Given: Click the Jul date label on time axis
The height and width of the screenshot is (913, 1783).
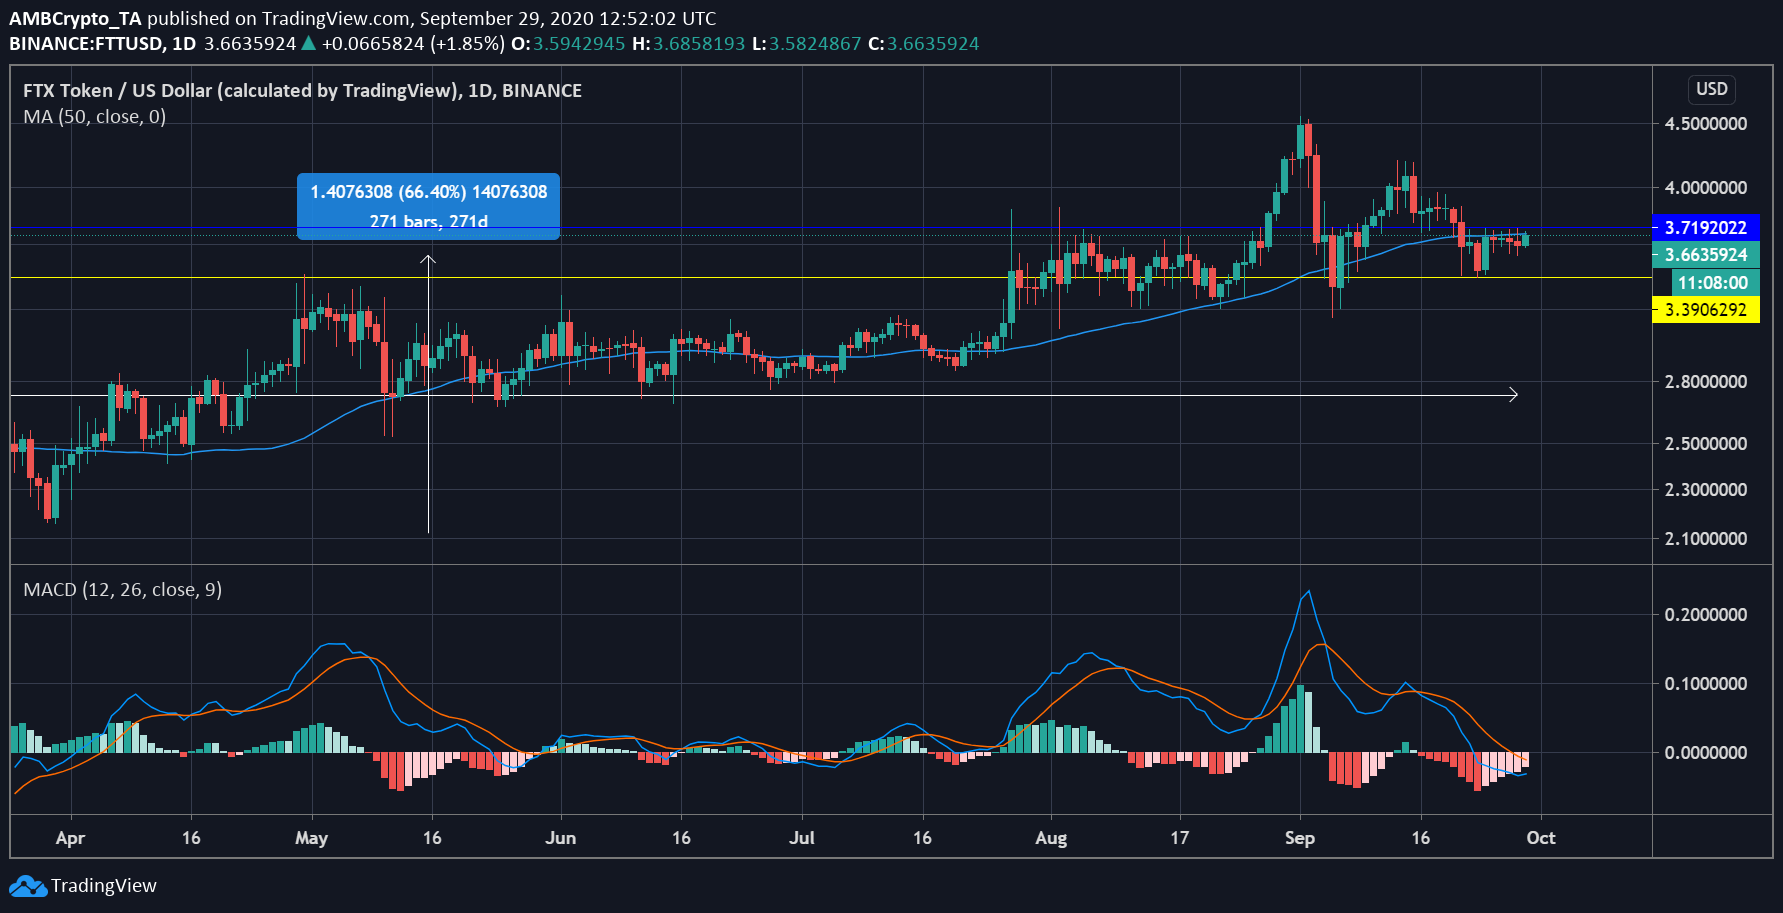Looking at the screenshot, I should tap(801, 838).
